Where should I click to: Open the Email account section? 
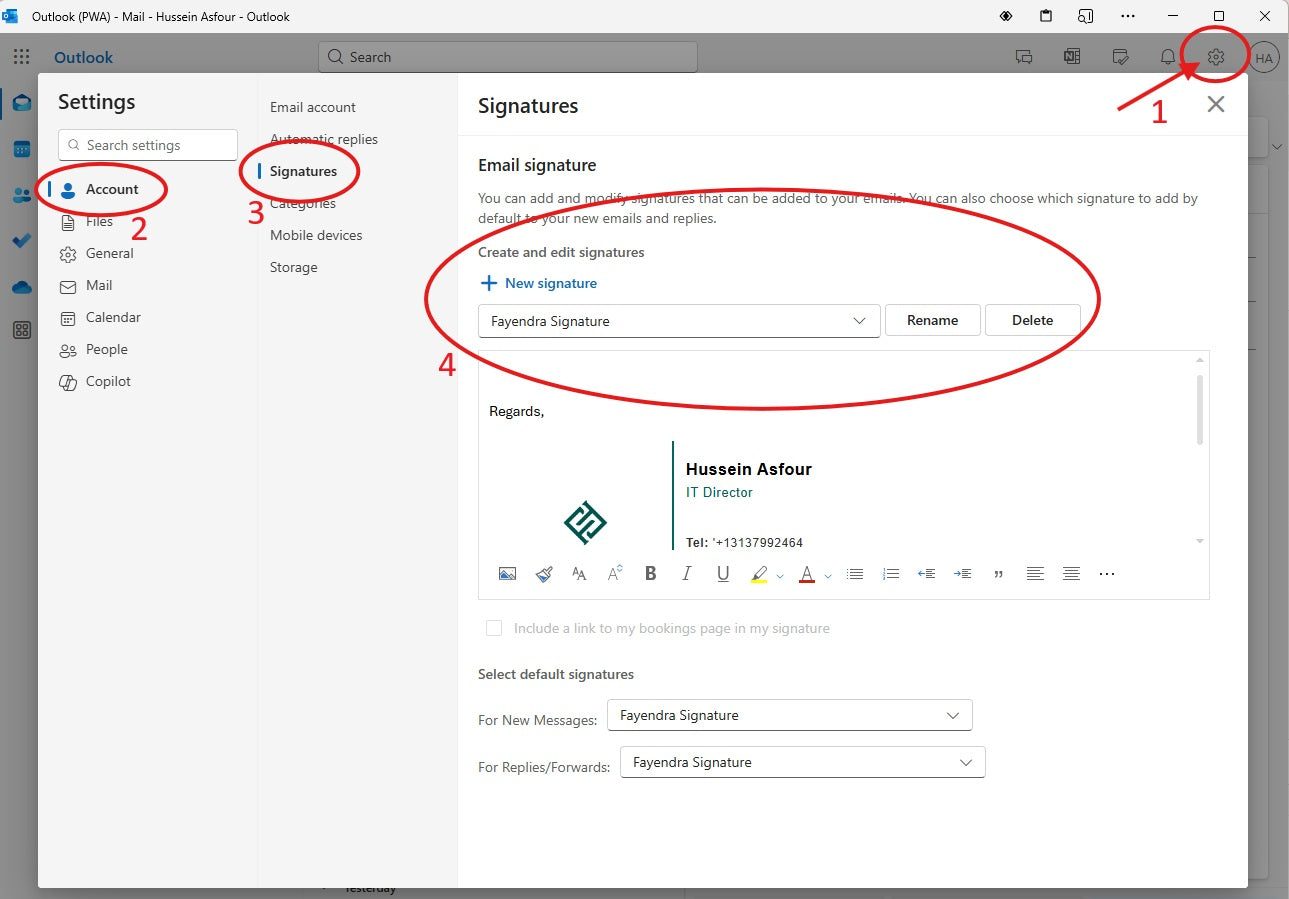(313, 107)
